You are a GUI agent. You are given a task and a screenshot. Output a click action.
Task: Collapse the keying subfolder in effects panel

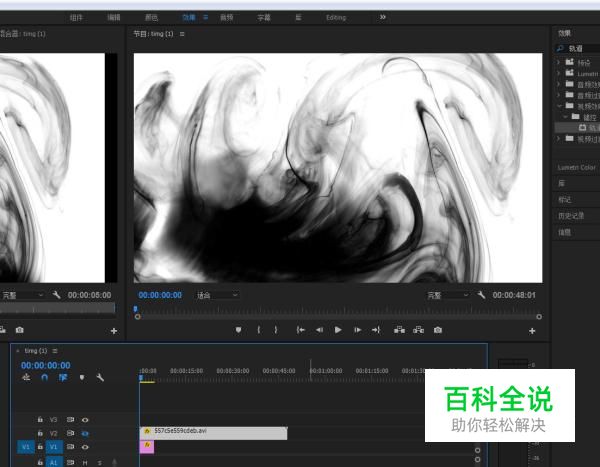(x=565, y=116)
